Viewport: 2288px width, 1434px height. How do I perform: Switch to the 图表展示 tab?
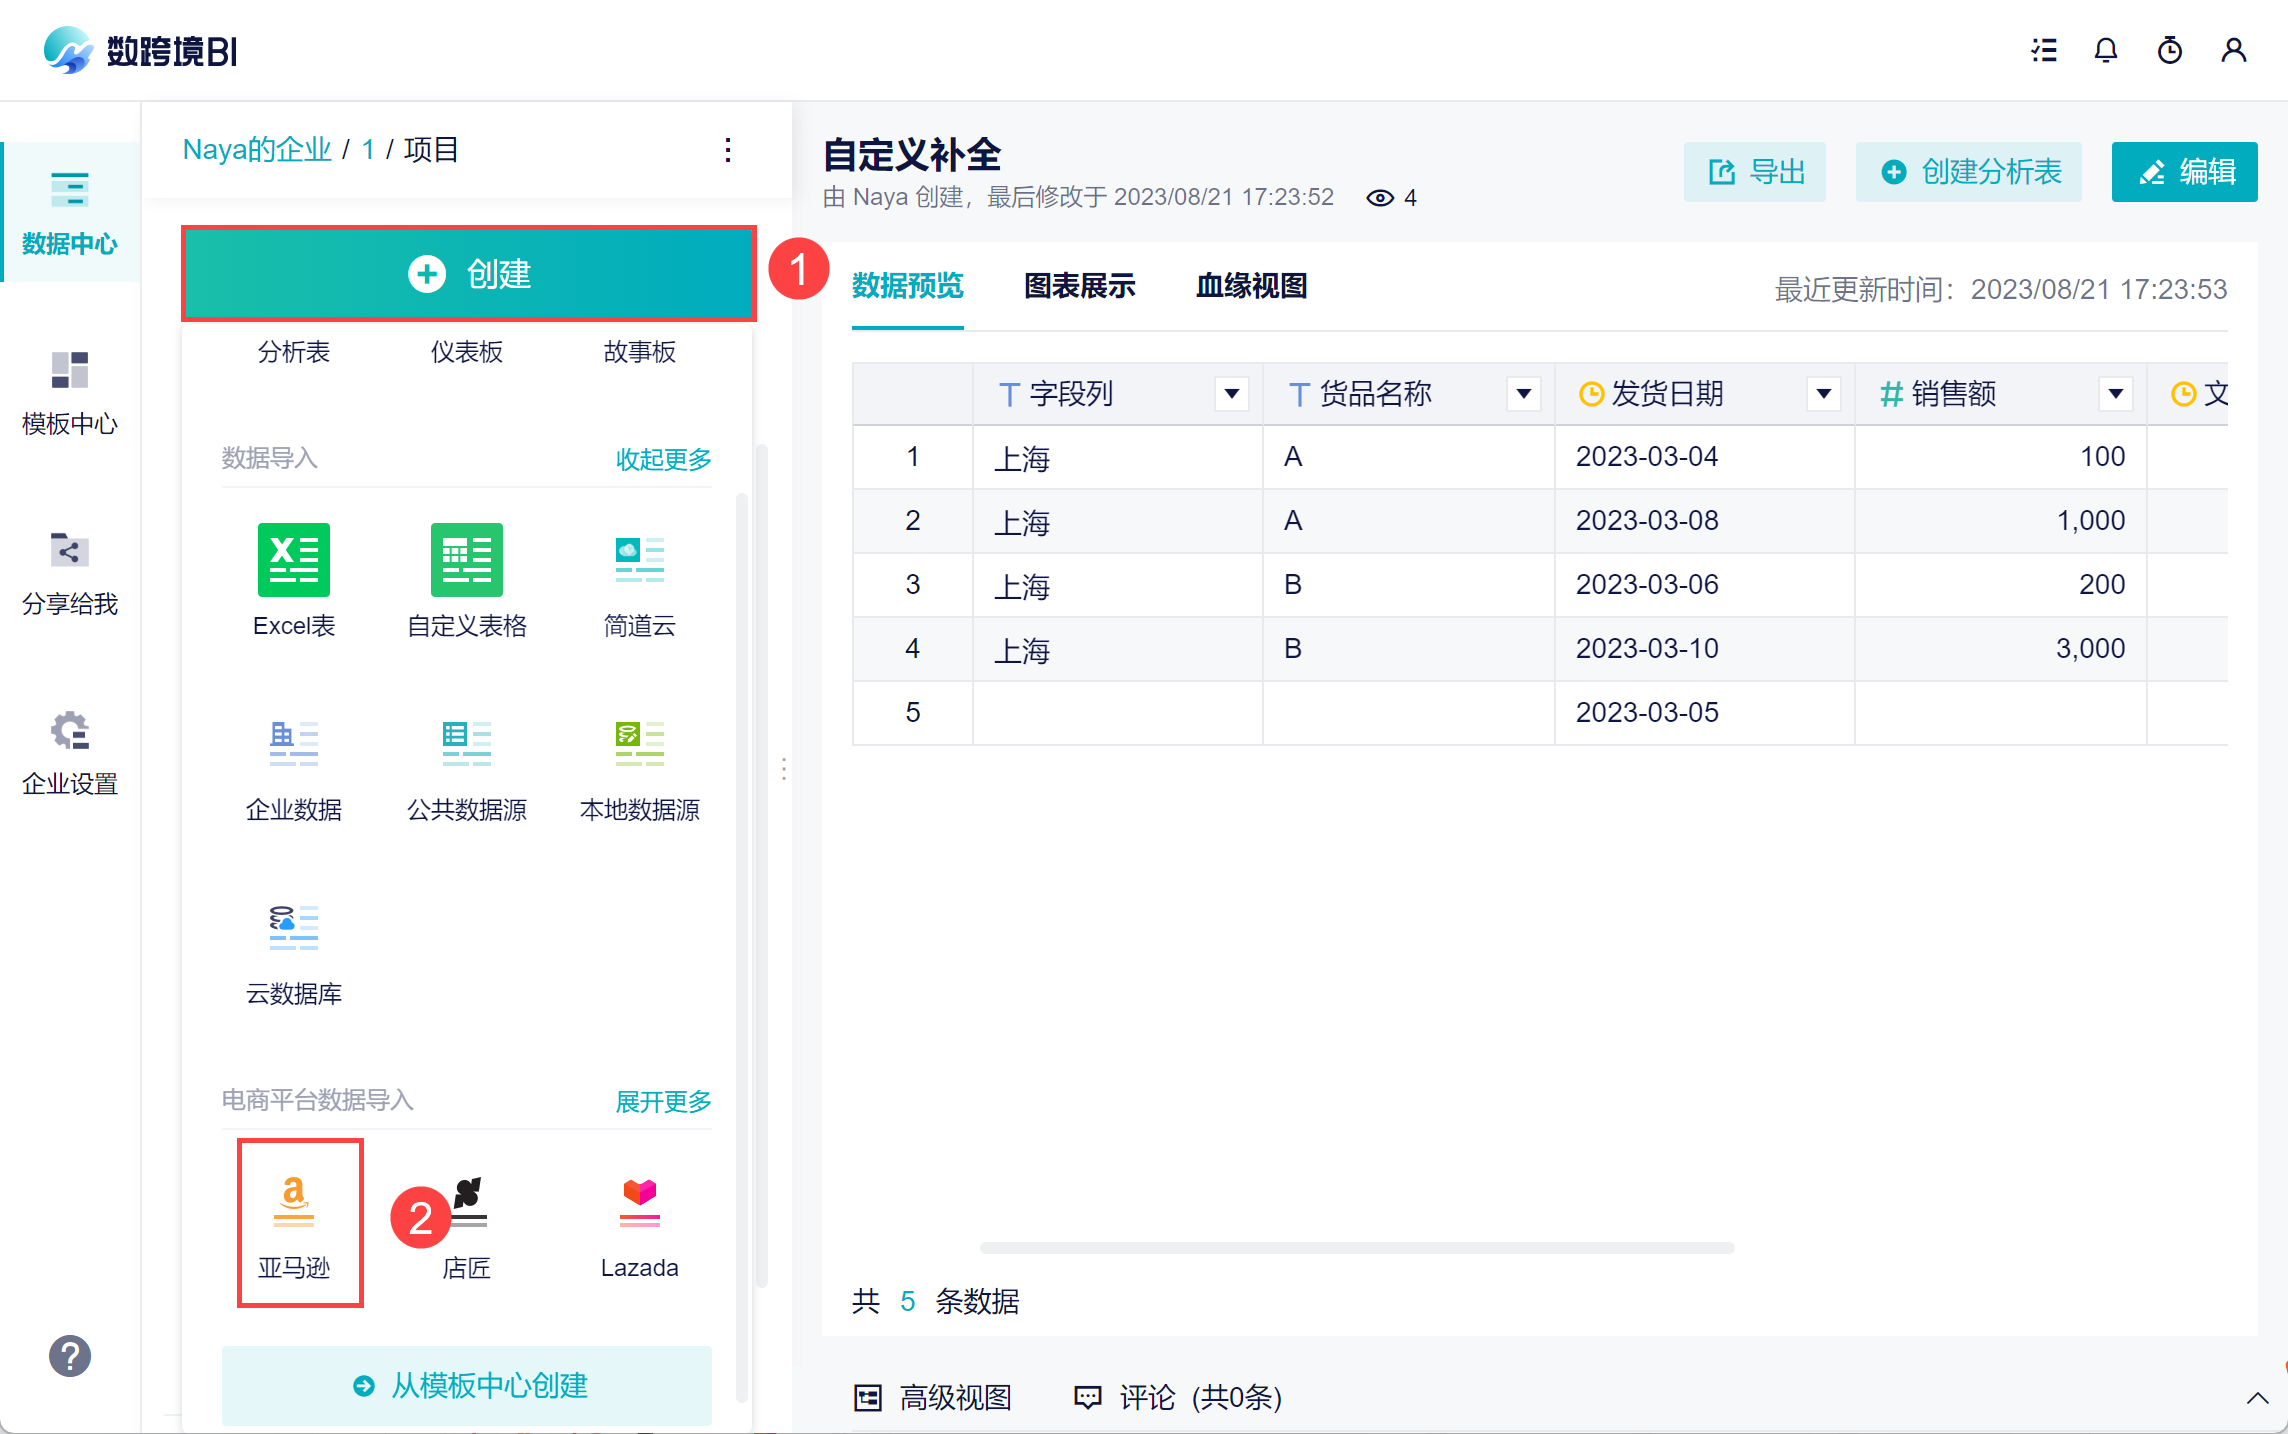pyautogui.click(x=1079, y=286)
